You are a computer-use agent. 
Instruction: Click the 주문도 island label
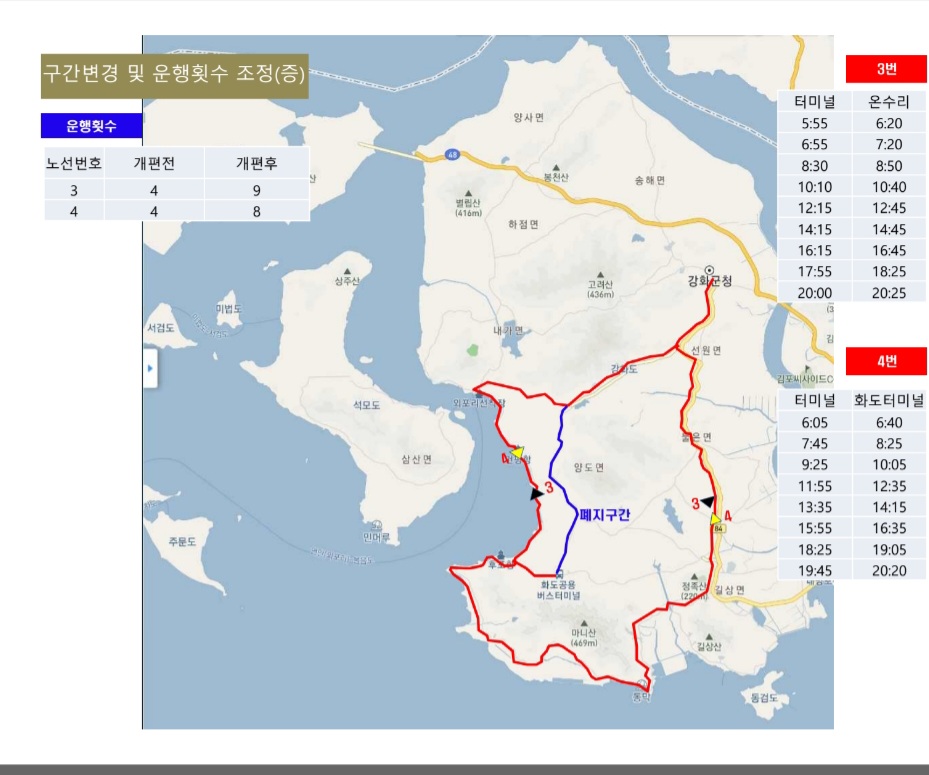[182, 542]
